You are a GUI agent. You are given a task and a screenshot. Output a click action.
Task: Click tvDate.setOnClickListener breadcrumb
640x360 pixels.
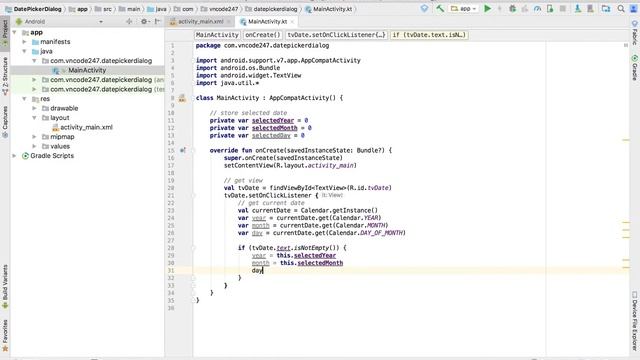click(336, 35)
